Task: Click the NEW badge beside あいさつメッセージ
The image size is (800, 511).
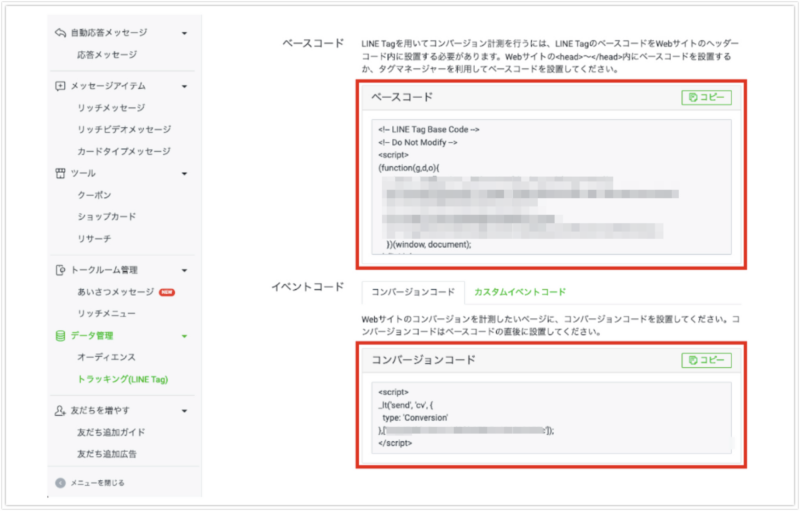Action: coord(167,292)
